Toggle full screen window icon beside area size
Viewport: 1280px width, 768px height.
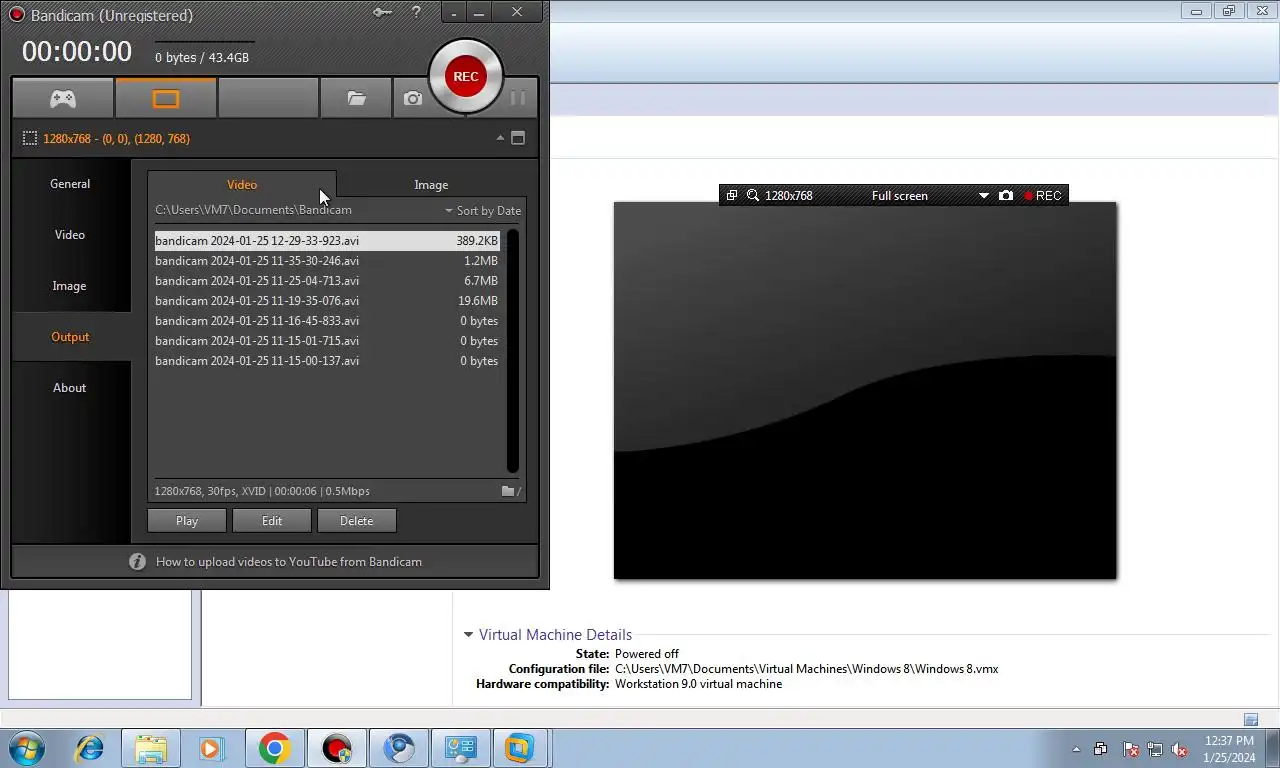pyautogui.click(x=518, y=138)
